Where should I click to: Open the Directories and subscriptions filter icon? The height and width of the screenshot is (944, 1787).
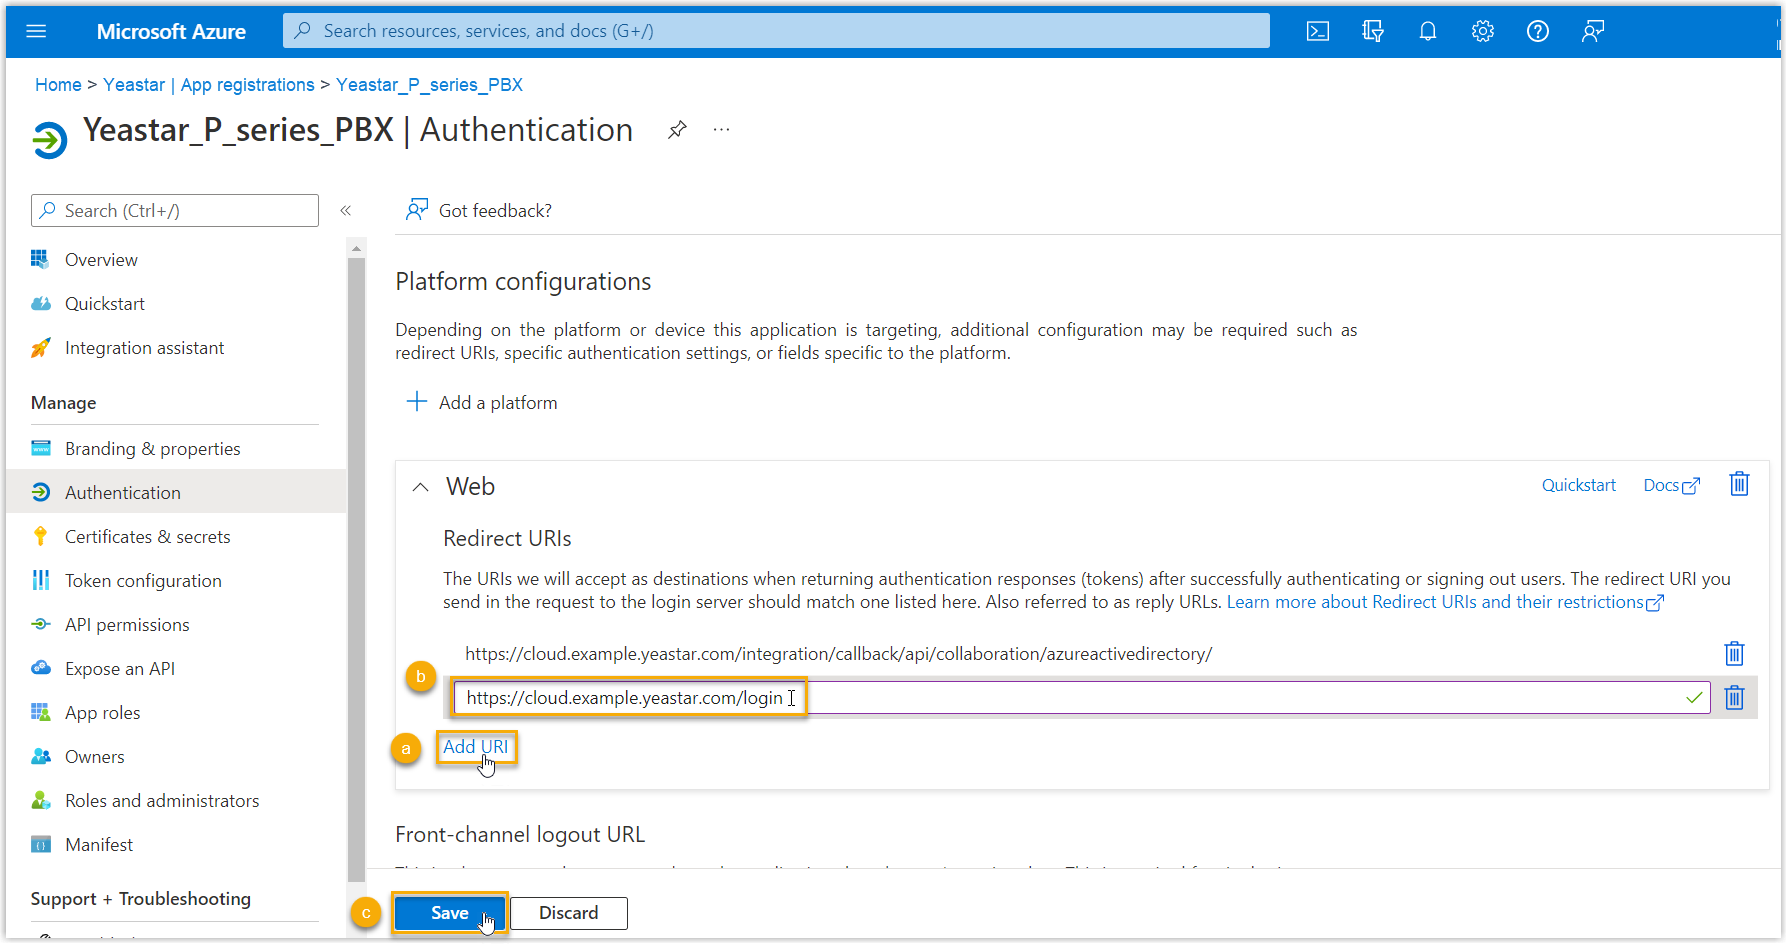pyautogui.click(x=1373, y=31)
